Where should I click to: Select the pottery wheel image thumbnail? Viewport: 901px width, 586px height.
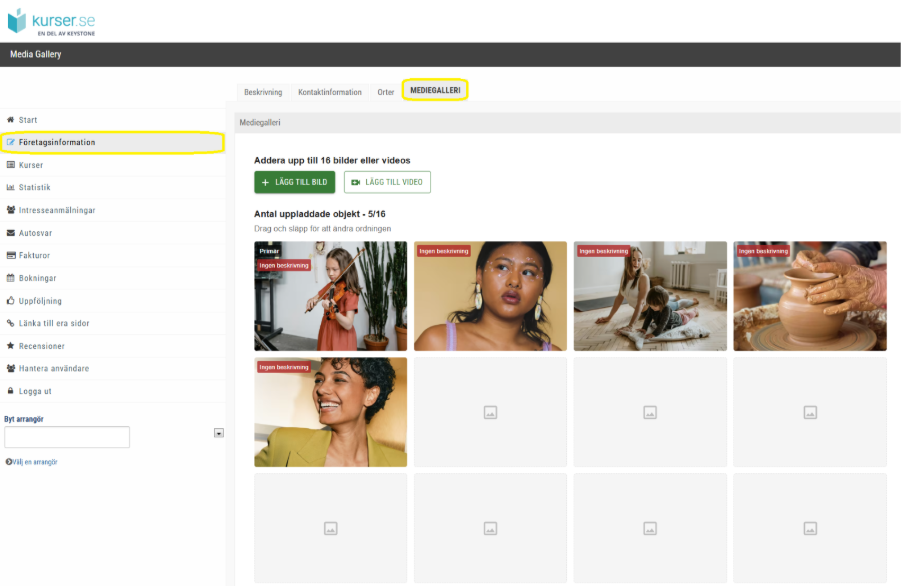pyautogui.click(x=810, y=296)
